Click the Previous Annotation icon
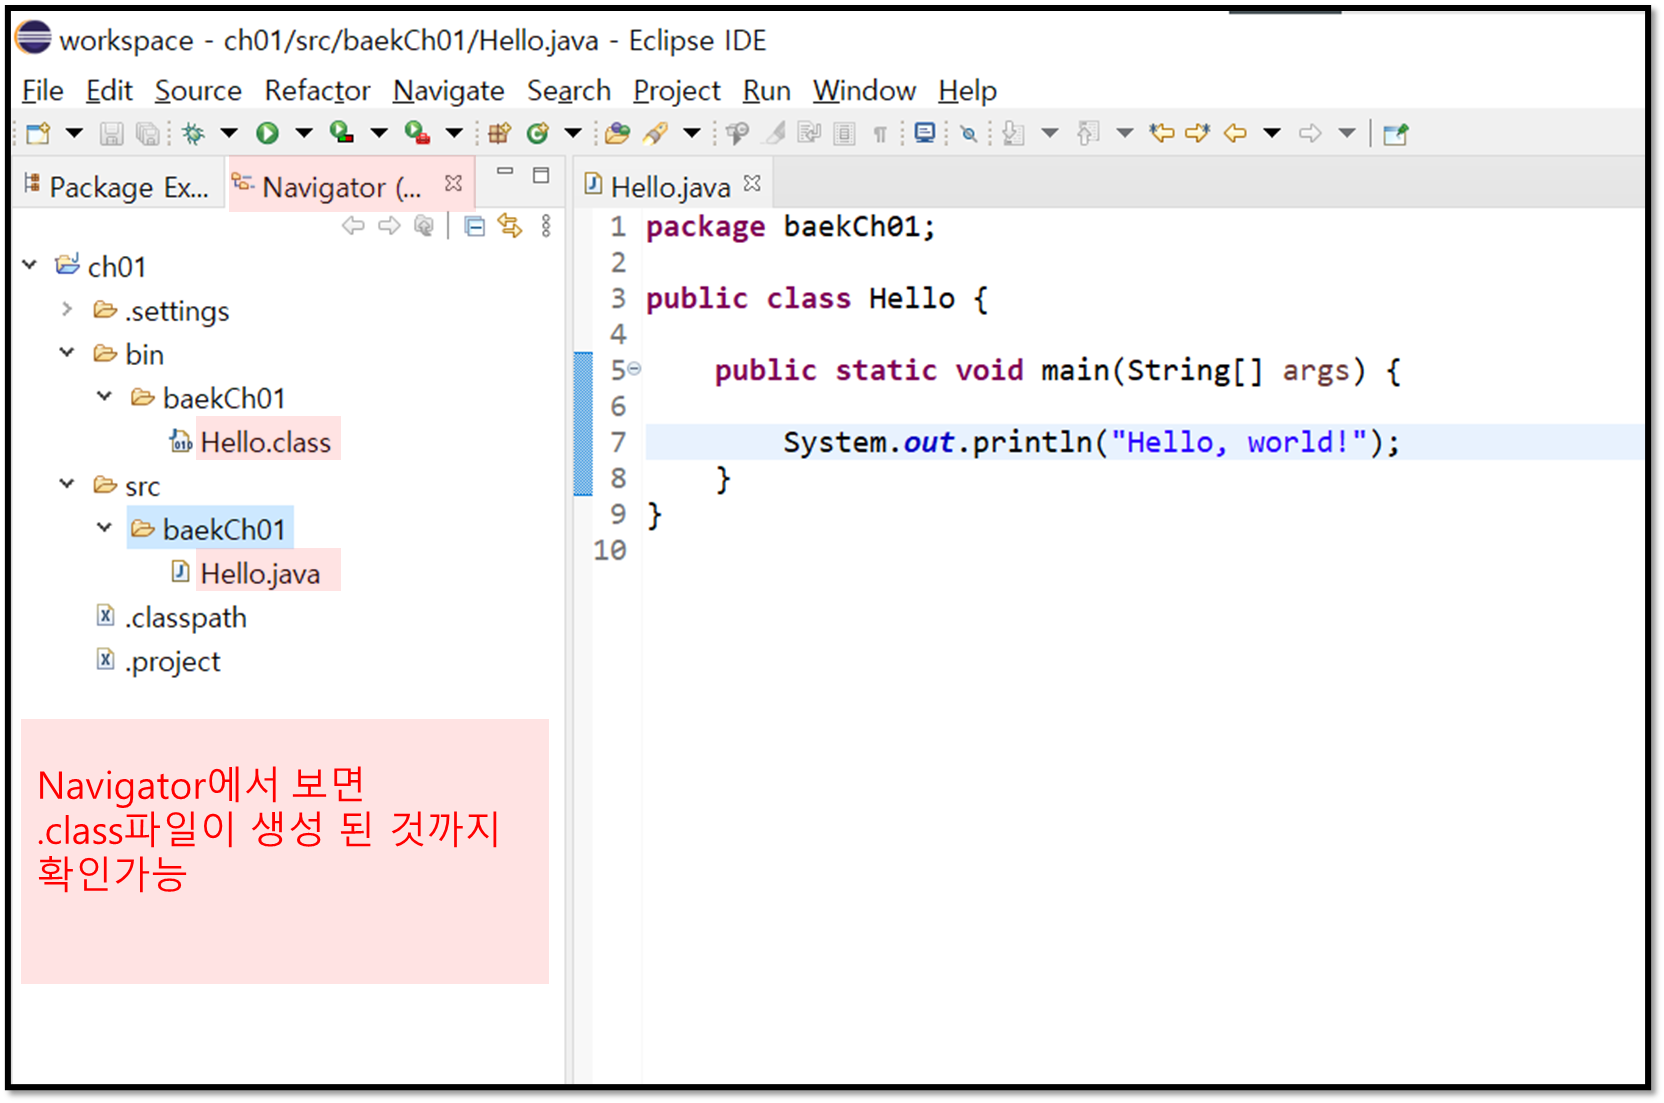This screenshot has height=1103, width=1664. (x=1088, y=133)
